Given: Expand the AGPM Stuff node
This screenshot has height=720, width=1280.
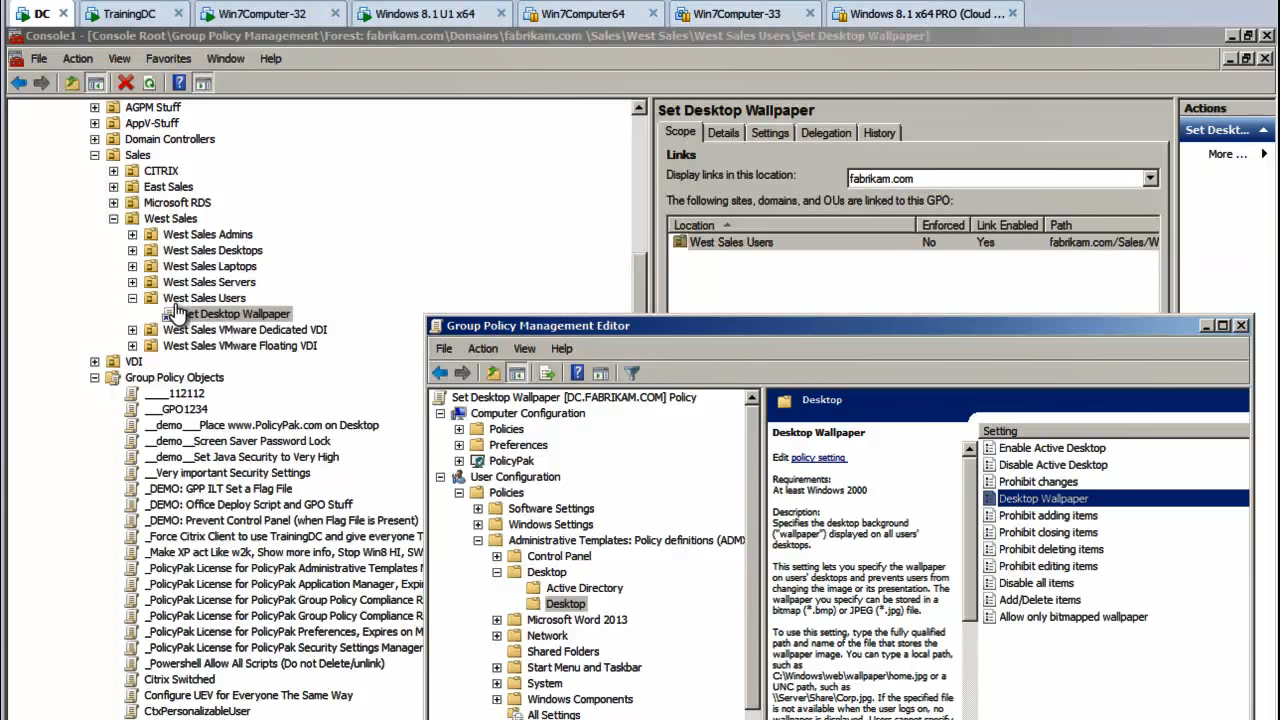Looking at the screenshot, I should 95,107.
